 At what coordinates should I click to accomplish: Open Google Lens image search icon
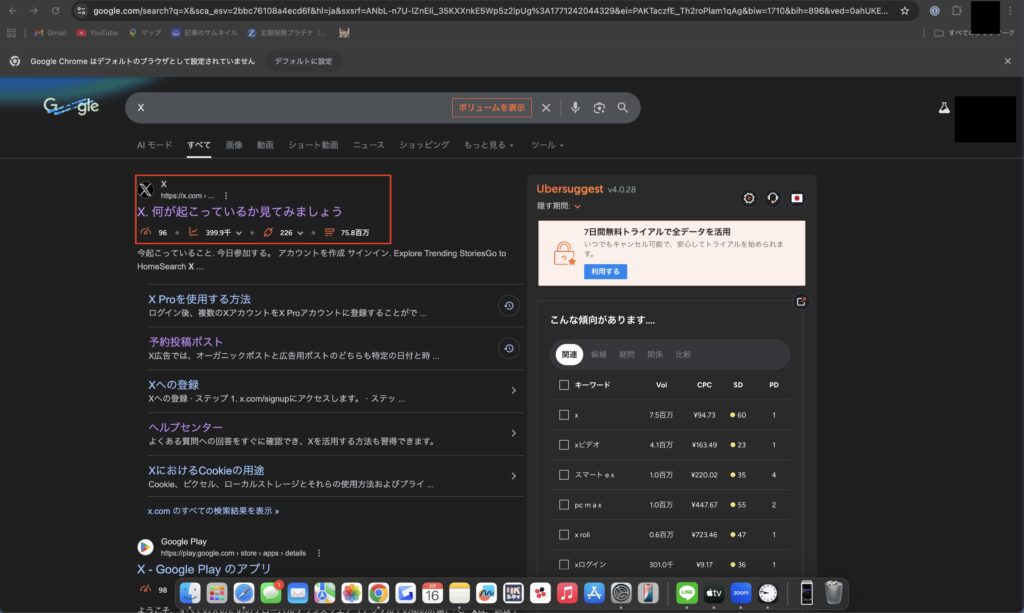(599, 107)
